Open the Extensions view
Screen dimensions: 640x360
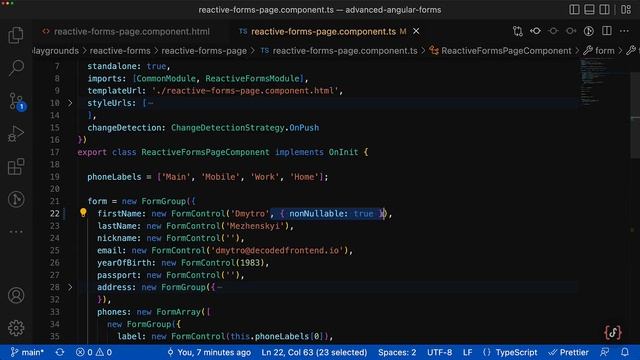click(16, 167)
